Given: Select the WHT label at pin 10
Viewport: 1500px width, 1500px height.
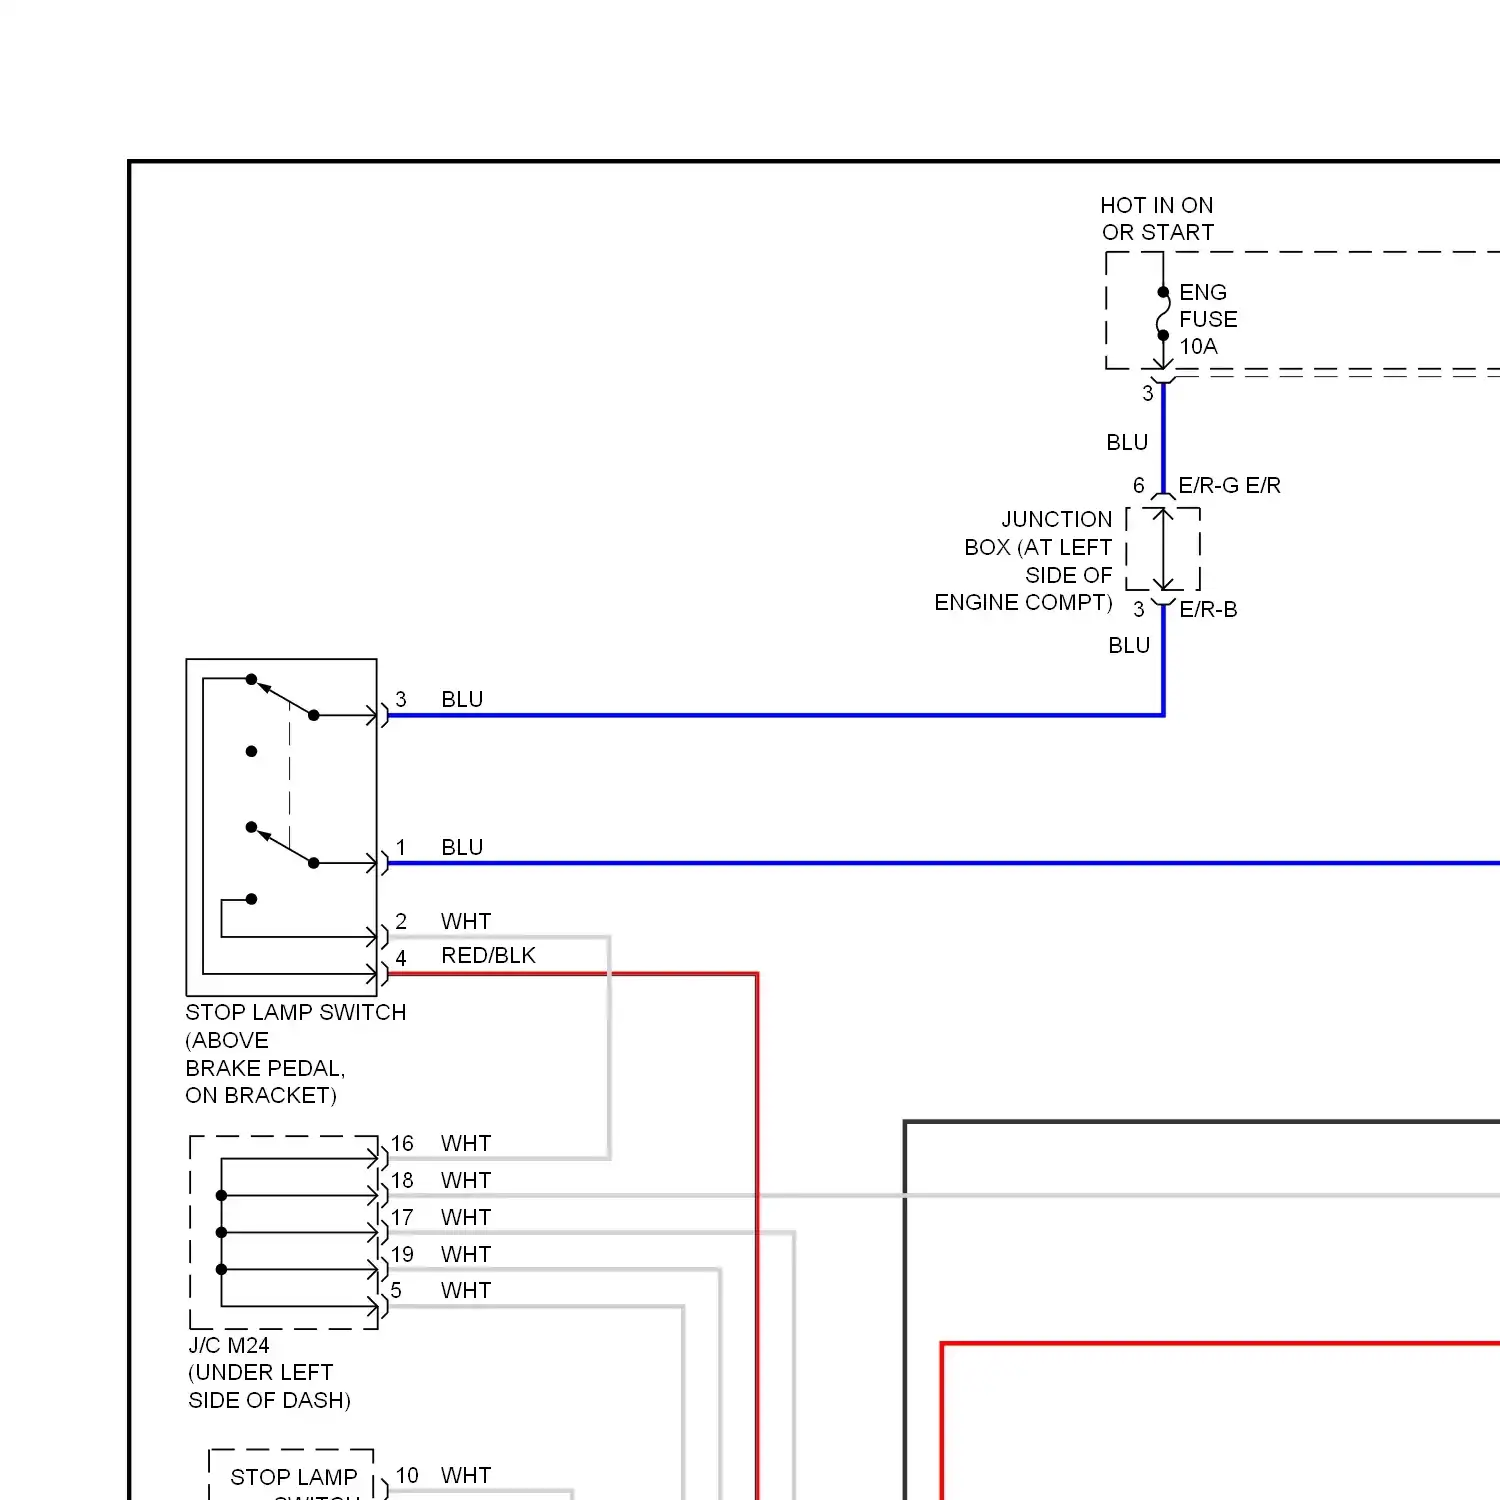Looking at the screenshot, I should pos(466,1475).
